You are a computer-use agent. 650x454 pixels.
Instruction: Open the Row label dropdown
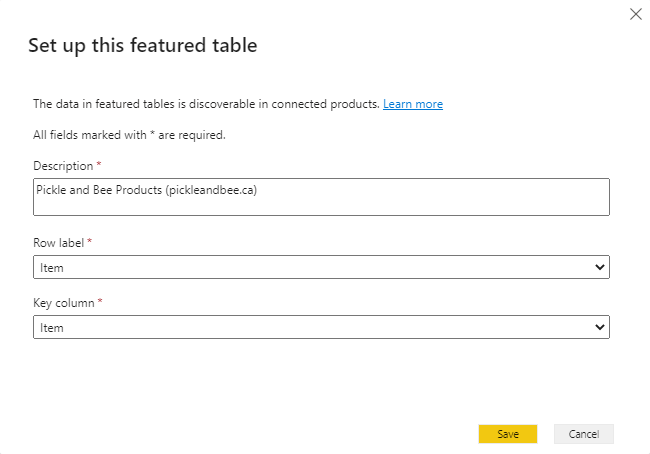tap(321, 267)
